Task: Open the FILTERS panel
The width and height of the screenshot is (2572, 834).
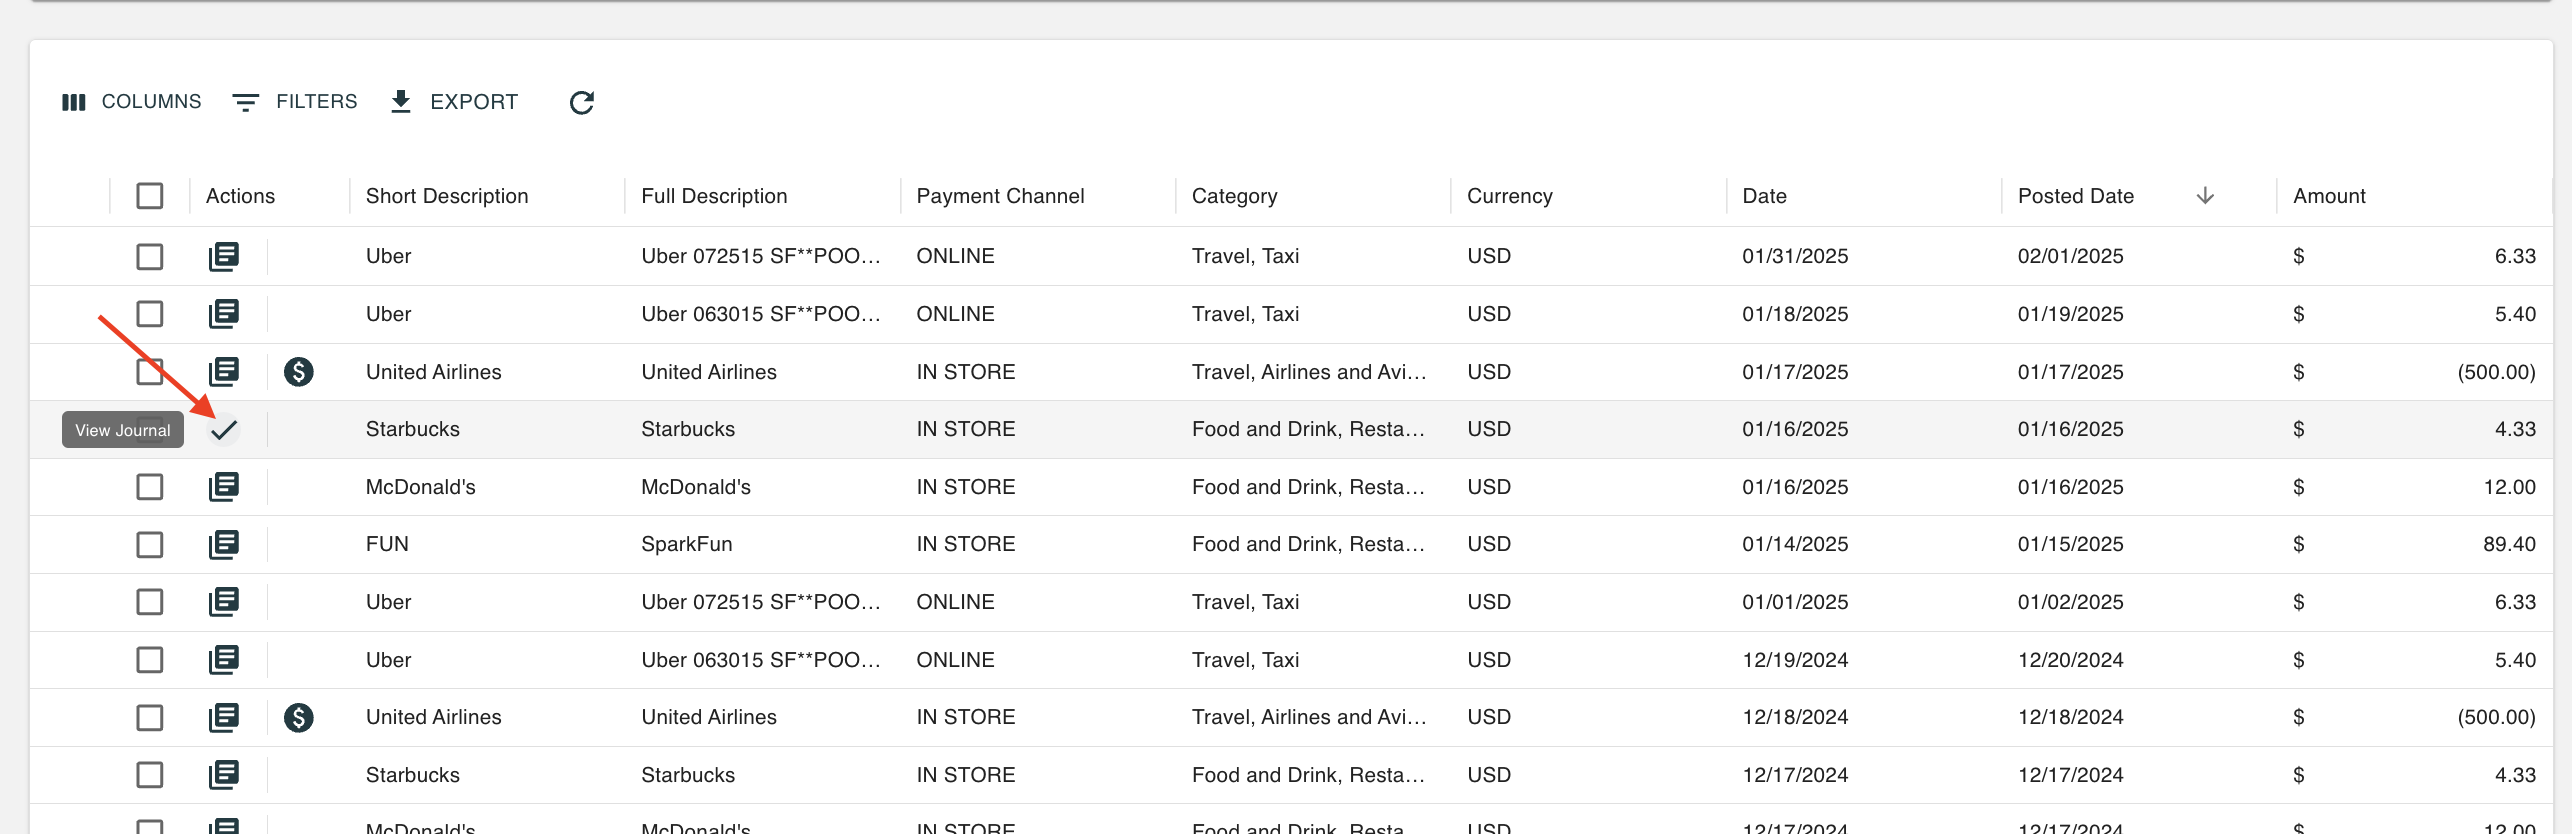Action: click(x=295, y=102)
